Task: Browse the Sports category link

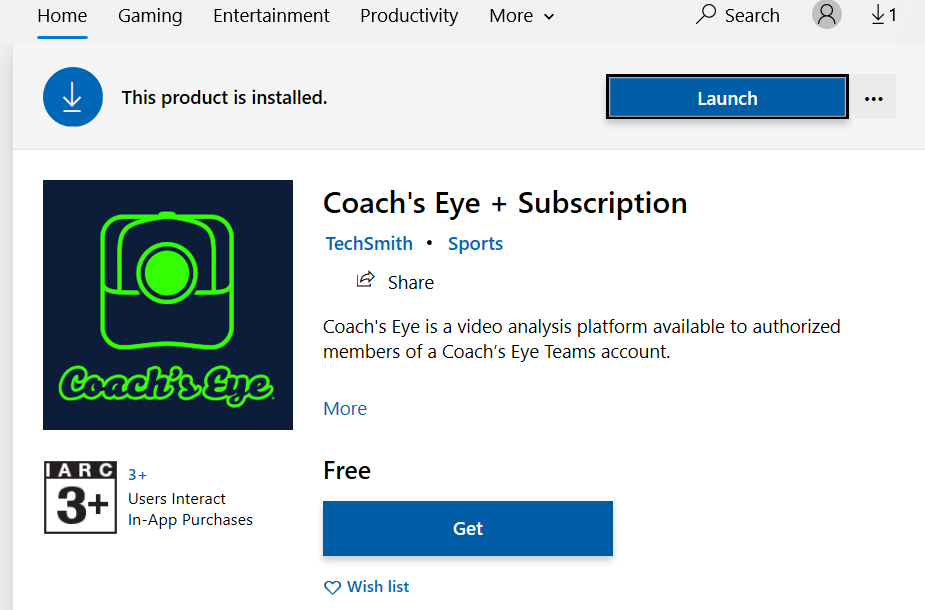Action: click(x=475, y=244)
